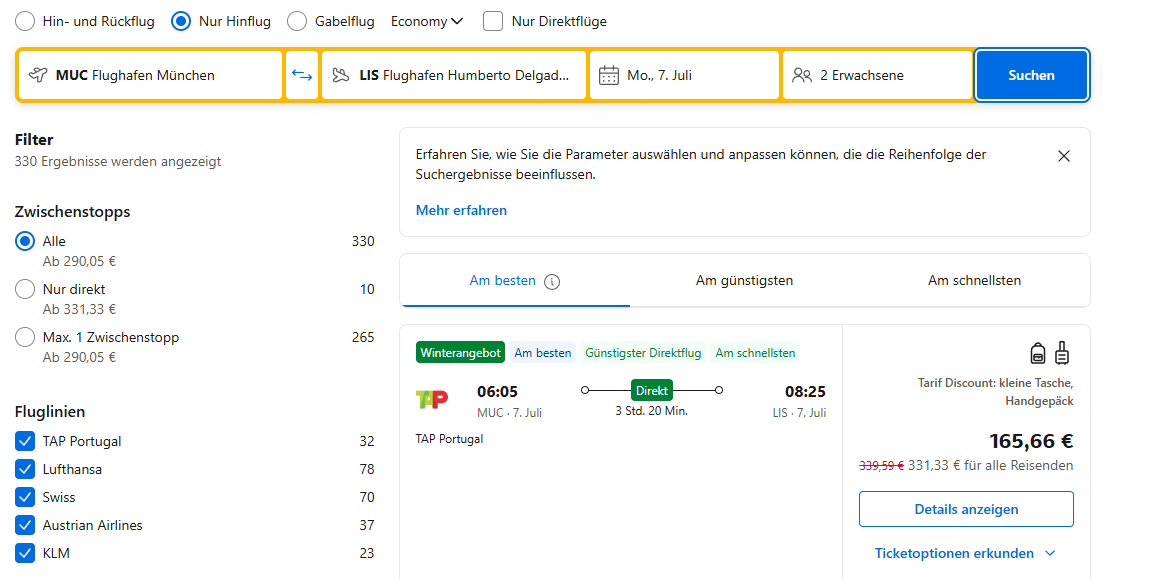Click the crossed-out 339,59 € price
Screen dimensions: 1176x579
tap(881, 465)
